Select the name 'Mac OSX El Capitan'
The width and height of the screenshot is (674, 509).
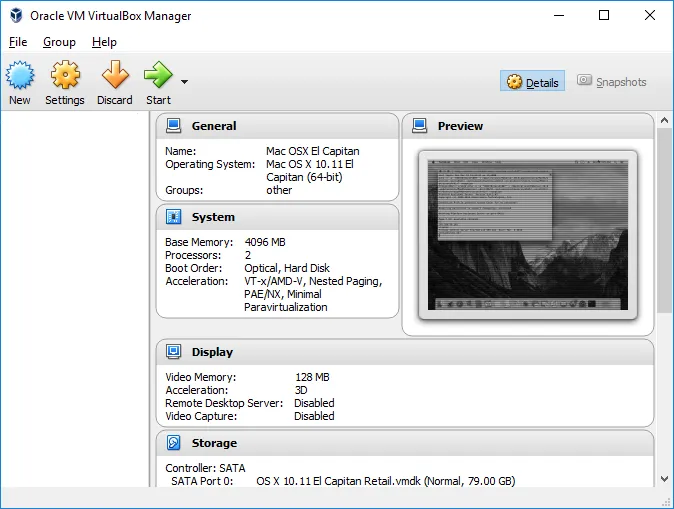tap(312, 151)
